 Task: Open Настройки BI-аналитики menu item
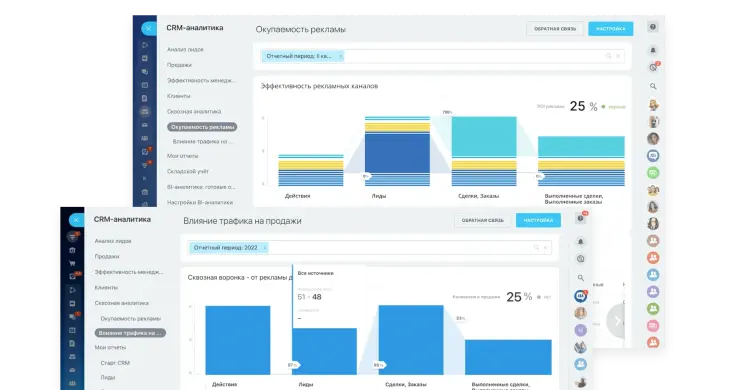200,202
